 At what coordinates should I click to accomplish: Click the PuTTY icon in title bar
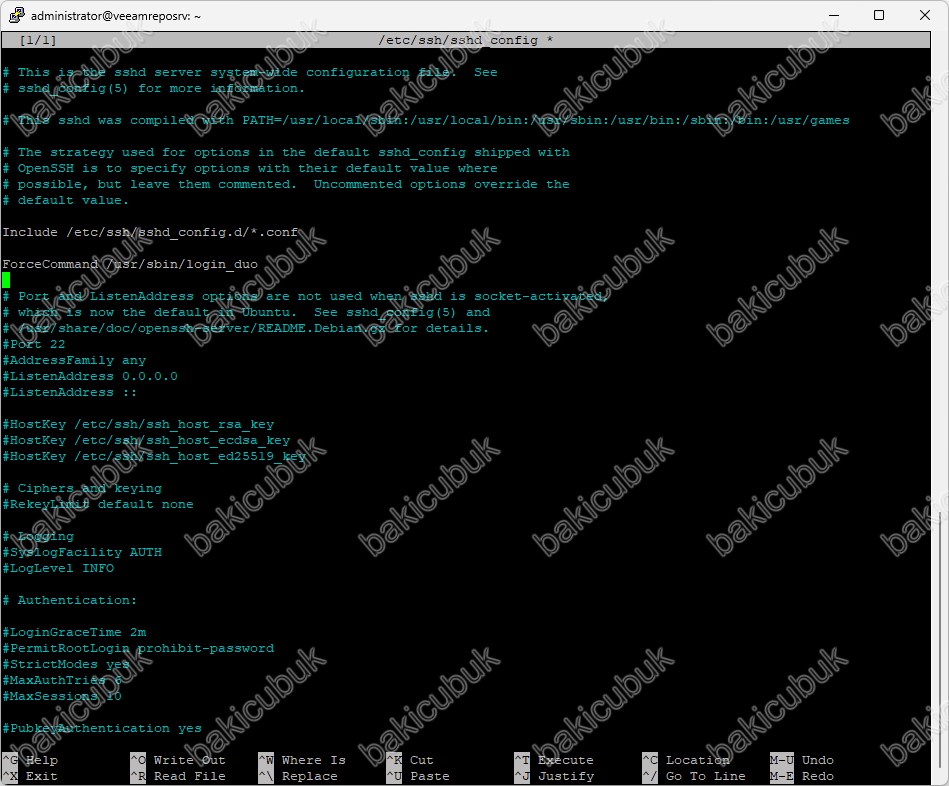pos(17,15)
